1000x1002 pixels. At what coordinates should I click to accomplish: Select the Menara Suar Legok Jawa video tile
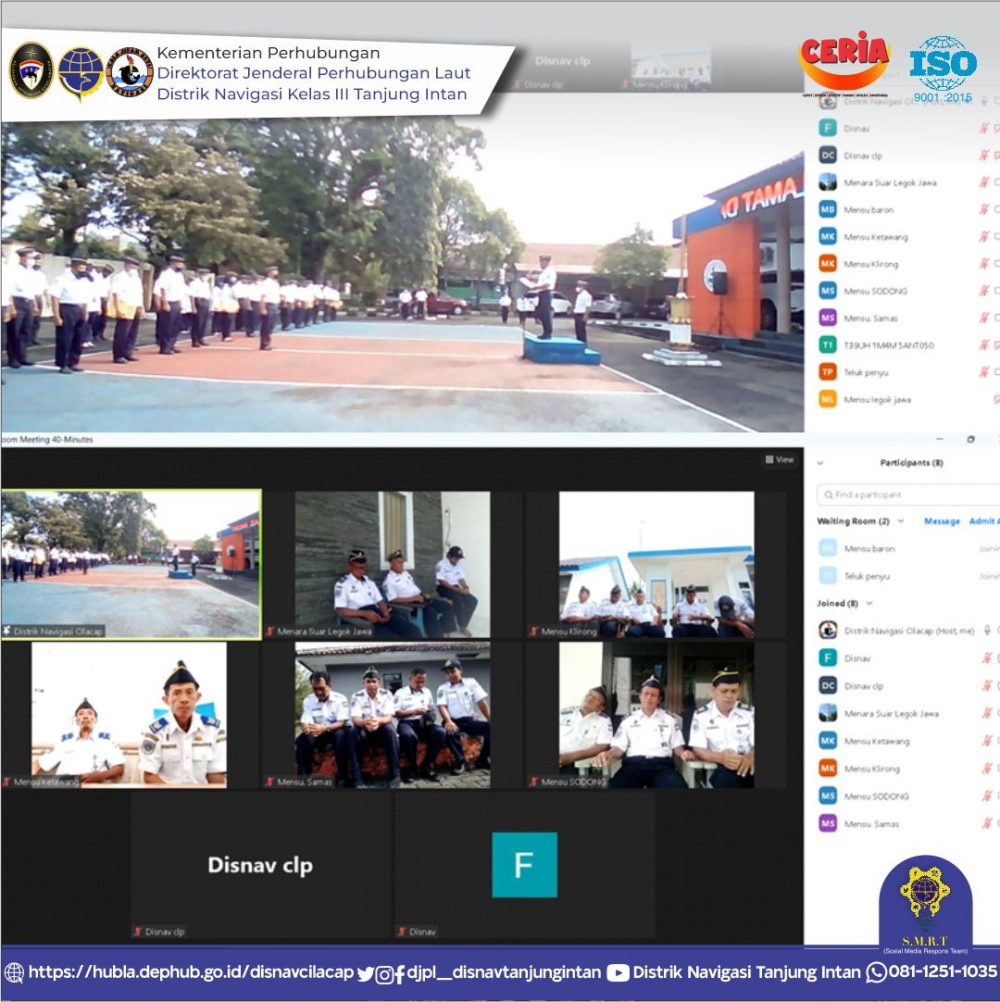pyautogui.click(x=392, y=564)
